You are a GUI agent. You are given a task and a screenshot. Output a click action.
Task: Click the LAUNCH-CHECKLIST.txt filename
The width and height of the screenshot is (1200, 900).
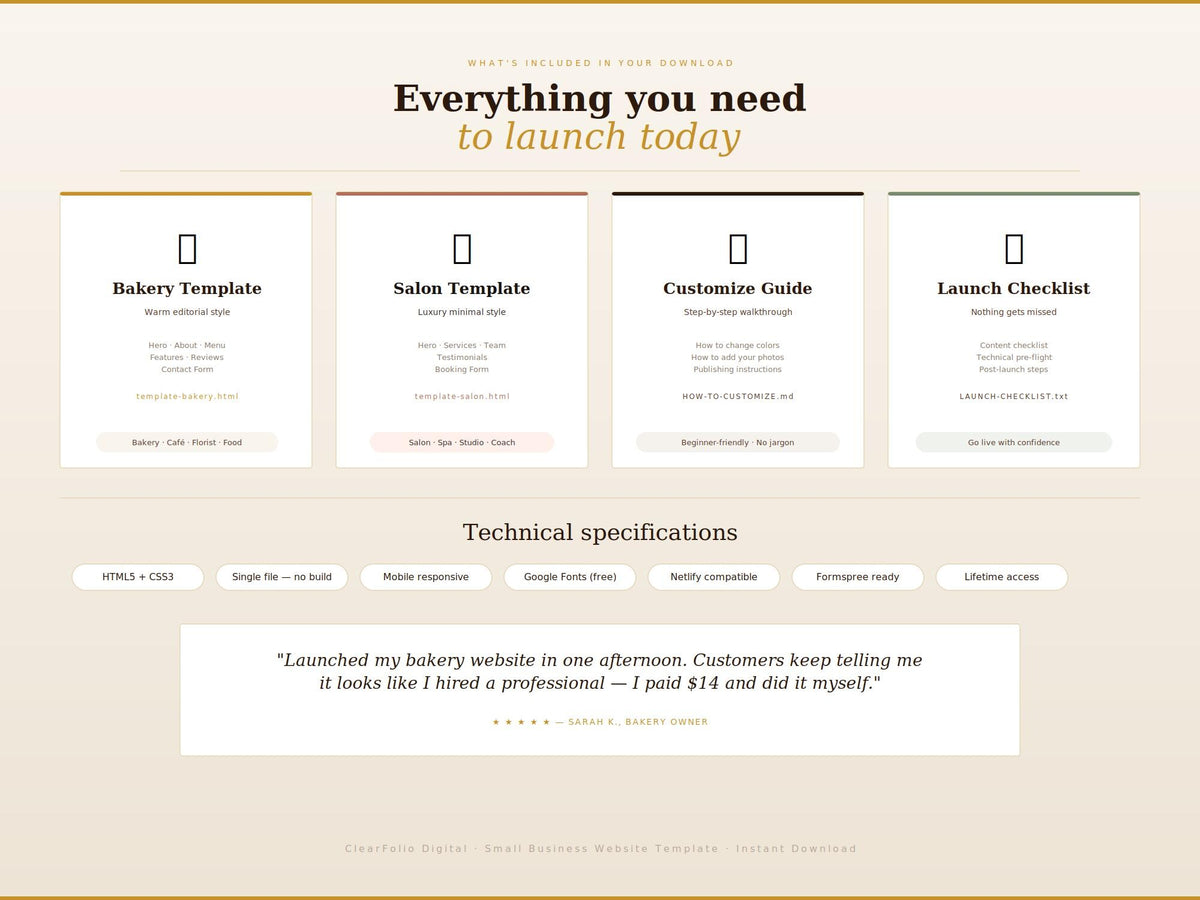(x=1014, y=397)
